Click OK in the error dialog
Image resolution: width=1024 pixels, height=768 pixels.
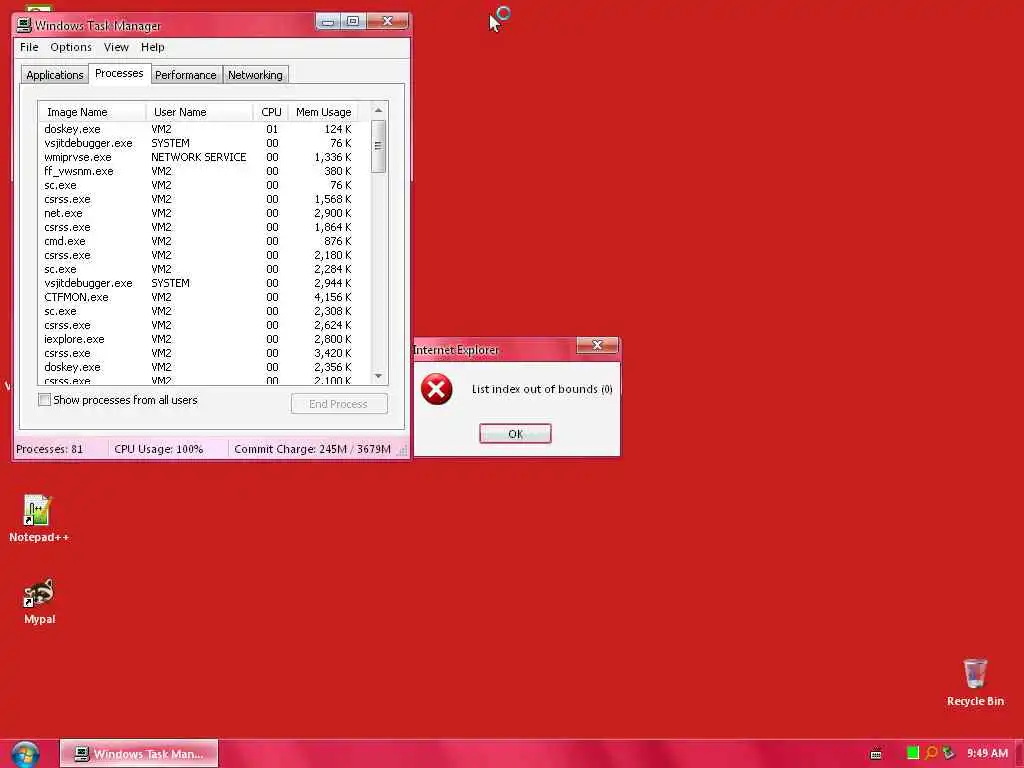[x=515, y=434]
